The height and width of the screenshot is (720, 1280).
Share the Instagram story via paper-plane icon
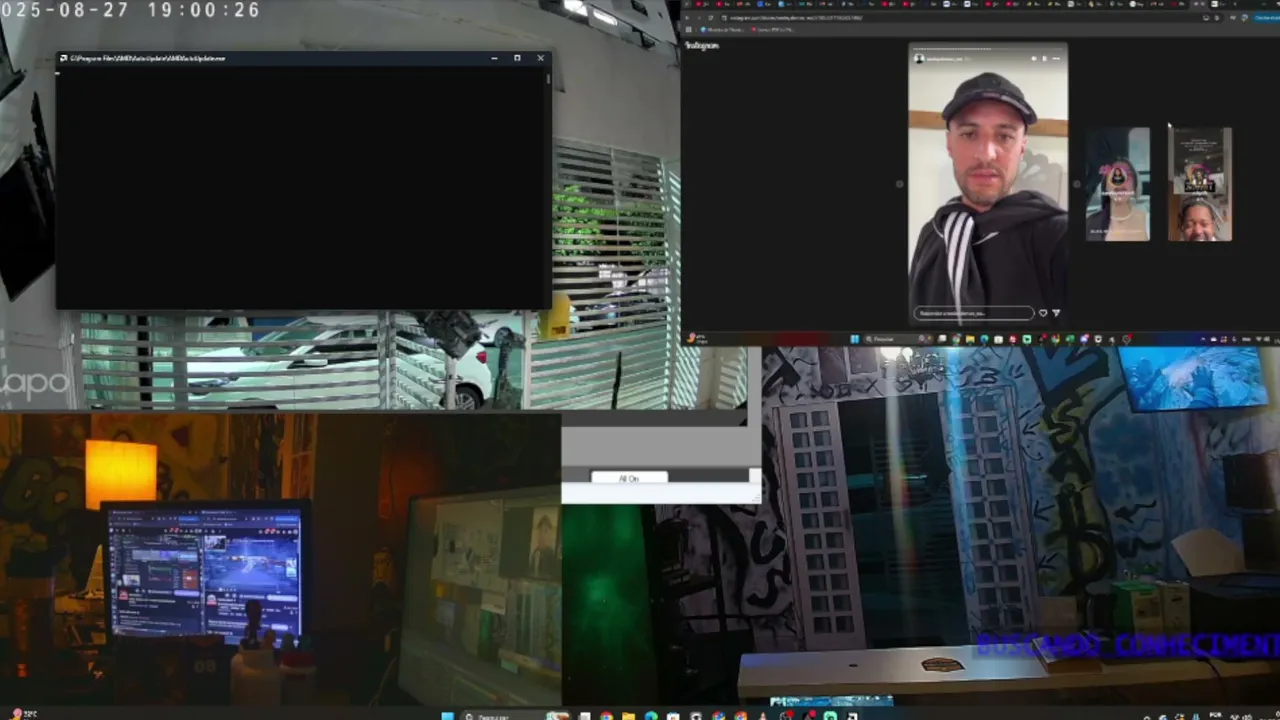1056,313
